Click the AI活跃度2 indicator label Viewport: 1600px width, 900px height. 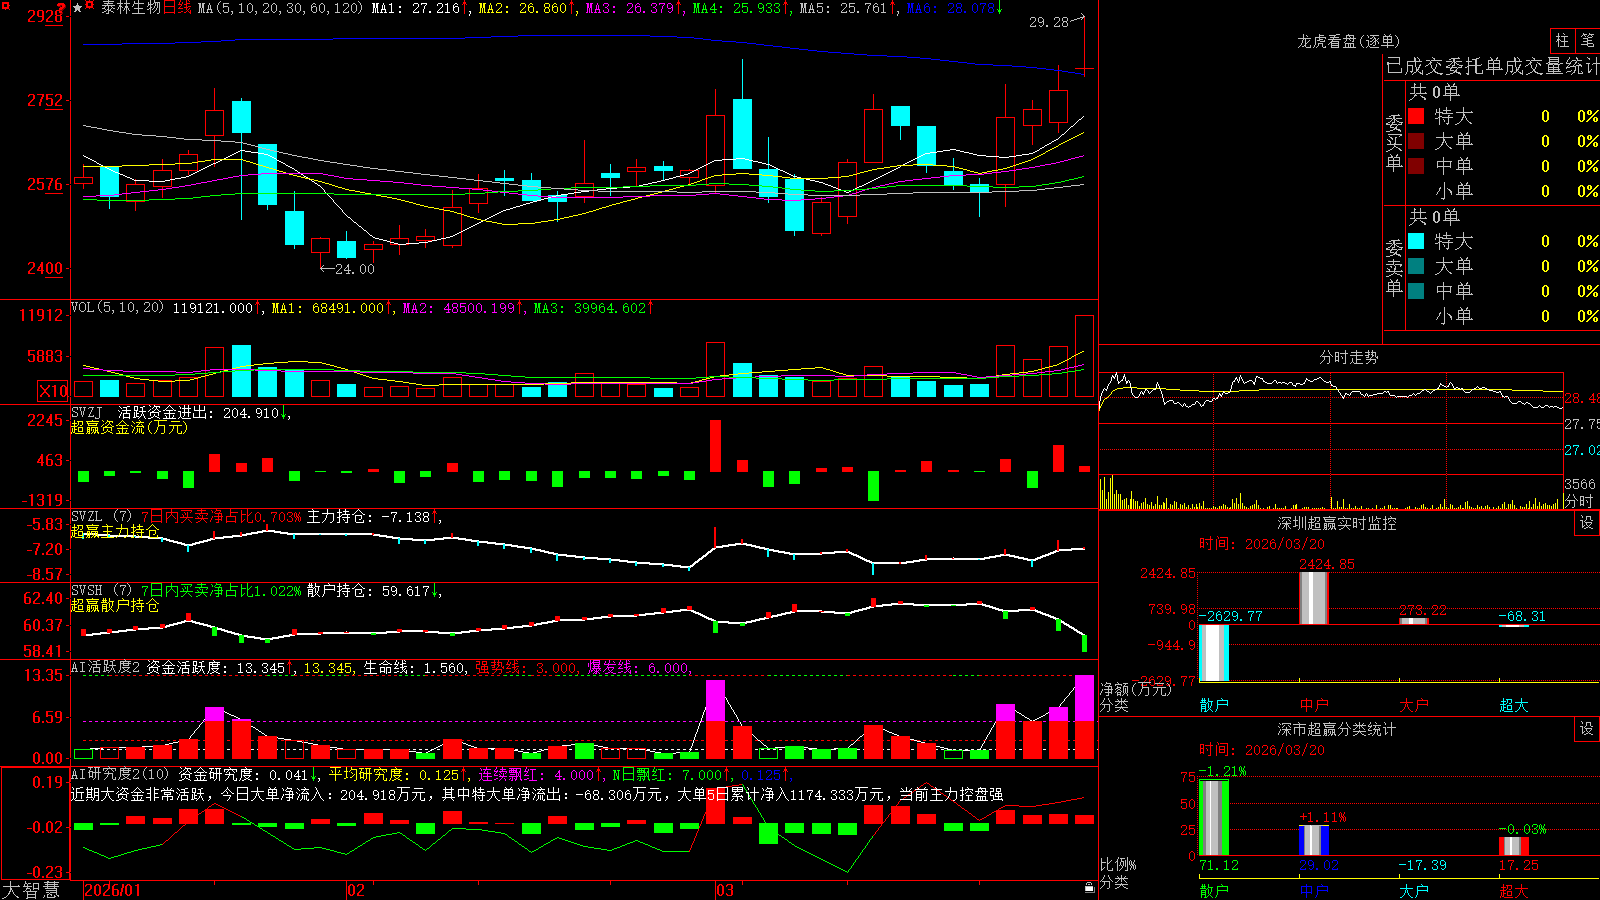106,667
